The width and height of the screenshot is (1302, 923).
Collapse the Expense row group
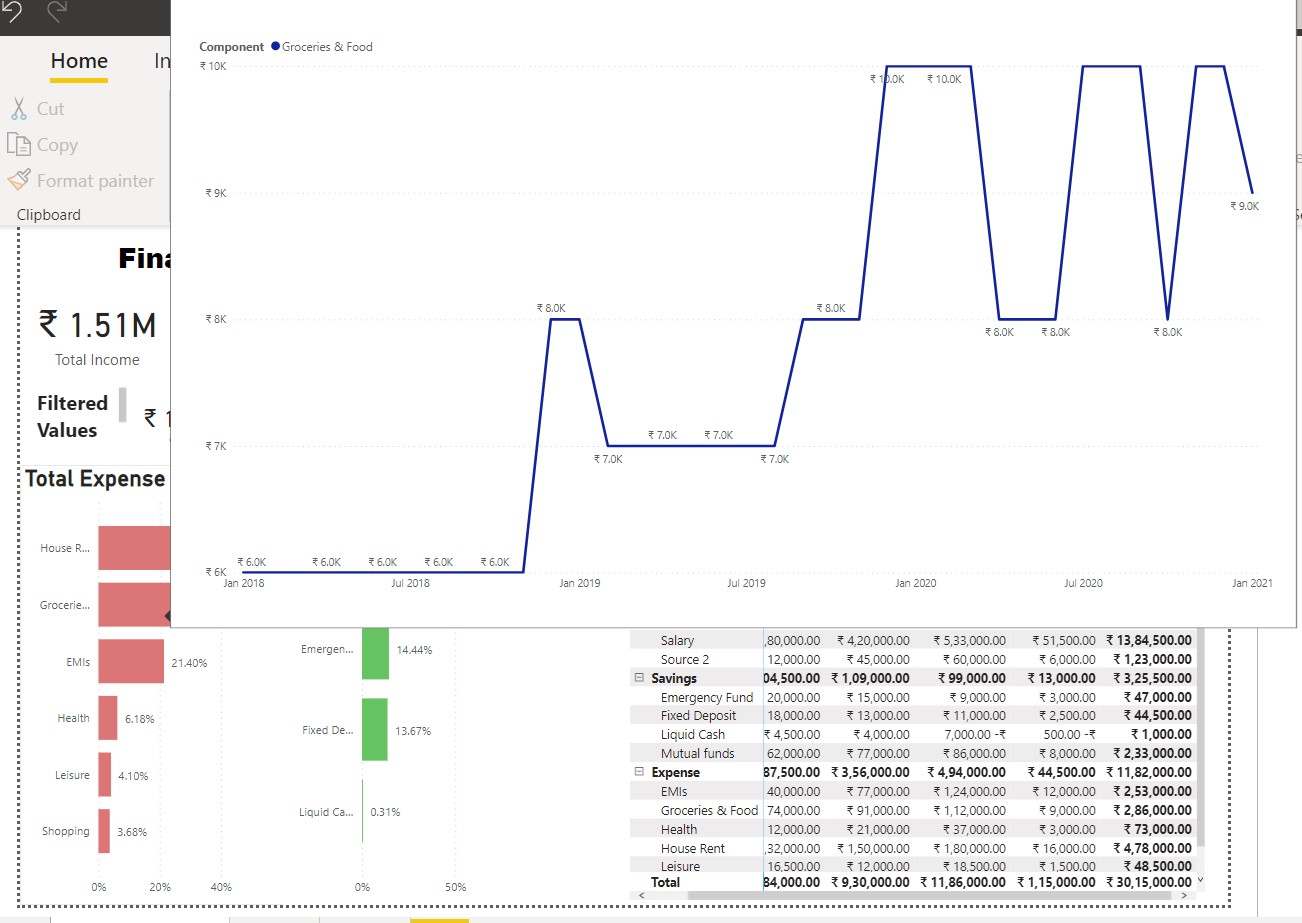(x=638, y=772)
